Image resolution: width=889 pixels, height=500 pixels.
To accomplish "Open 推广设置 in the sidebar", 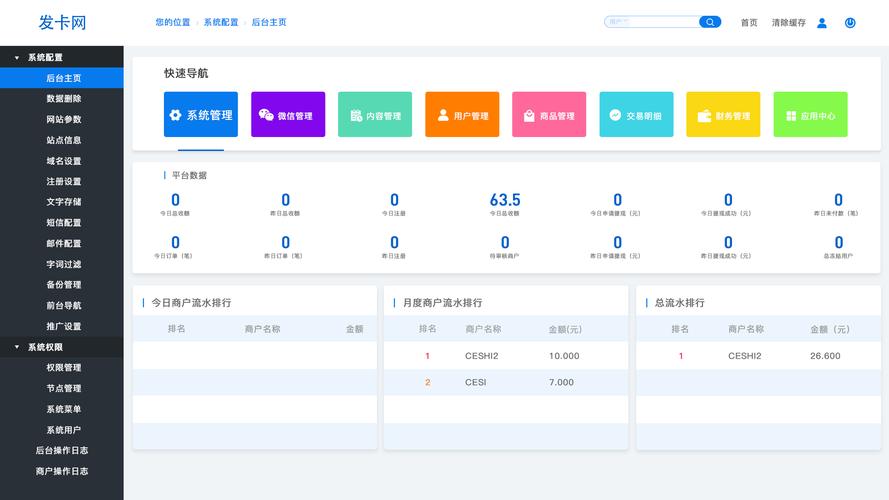I will [64, 326].
